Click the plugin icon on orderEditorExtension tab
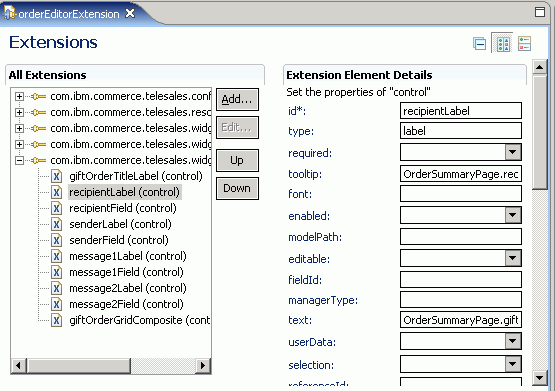The width and height of the screenshot is (555, 391). pyautogui.click(x=9, y=13)
